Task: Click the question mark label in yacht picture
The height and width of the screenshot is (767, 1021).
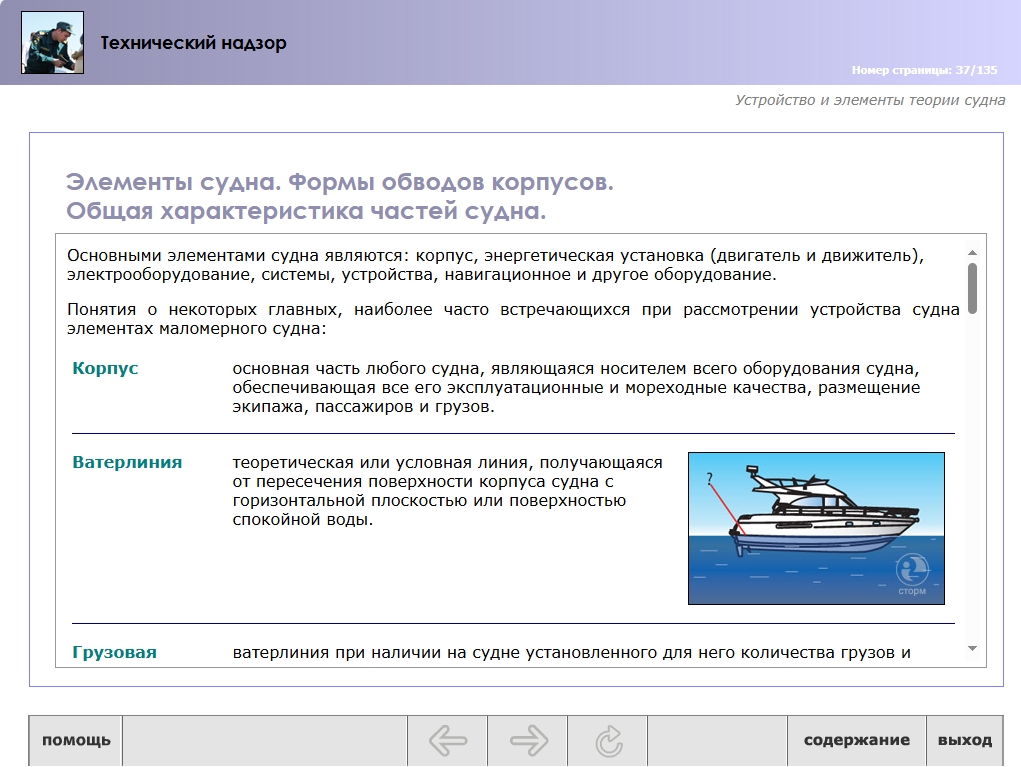Action: (x=710, y=479)
